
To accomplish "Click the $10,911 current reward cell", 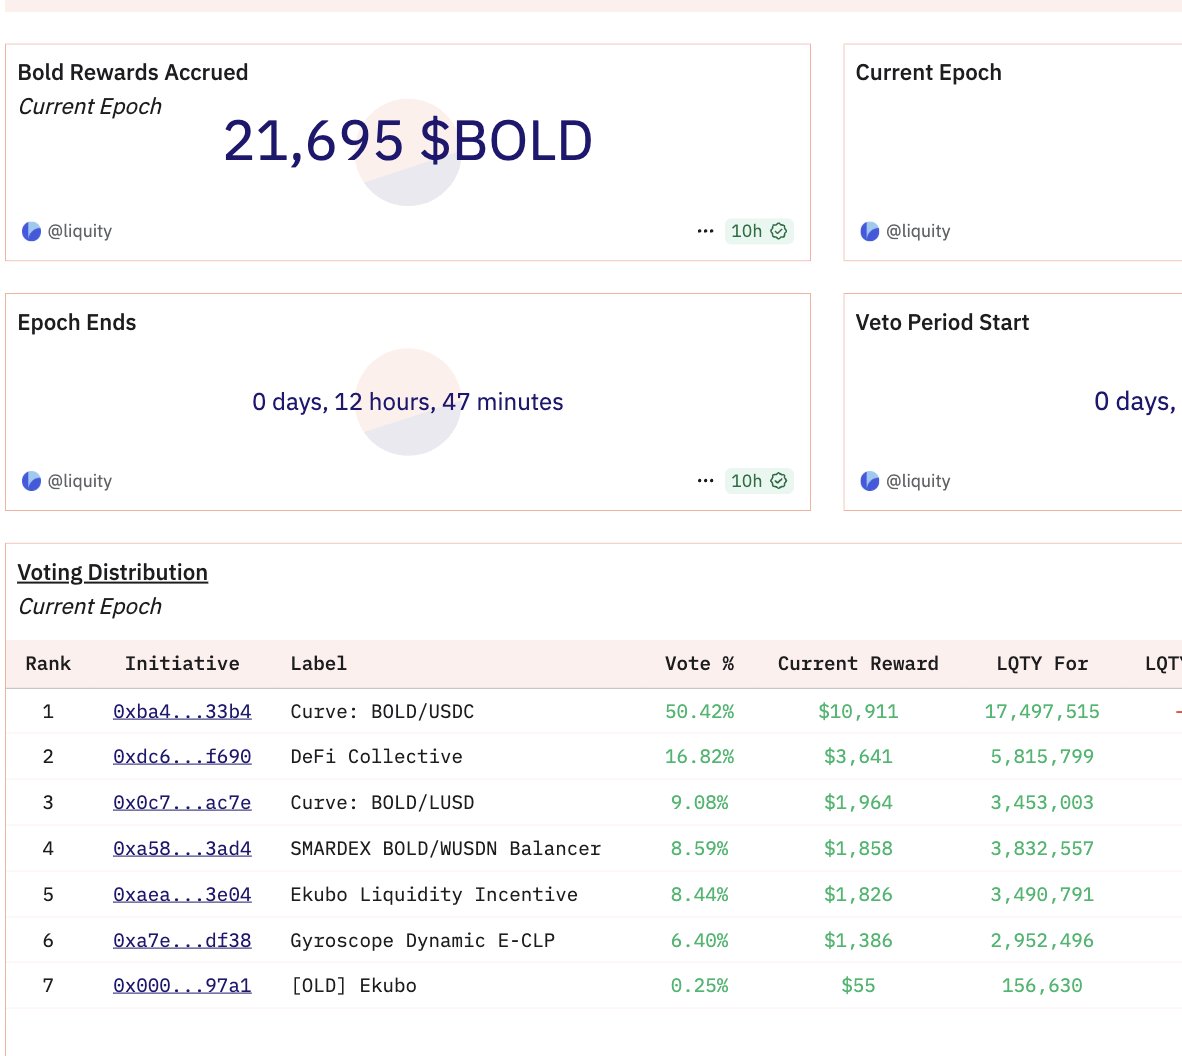I will pyautogui.click(x=858, y=711).
